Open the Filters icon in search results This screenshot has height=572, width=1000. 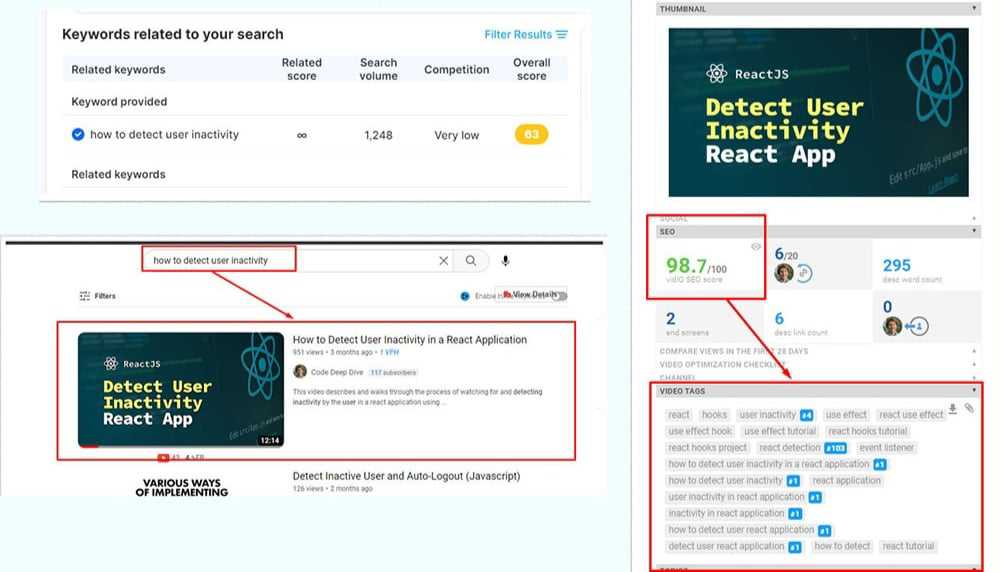[x=85, y=296]
